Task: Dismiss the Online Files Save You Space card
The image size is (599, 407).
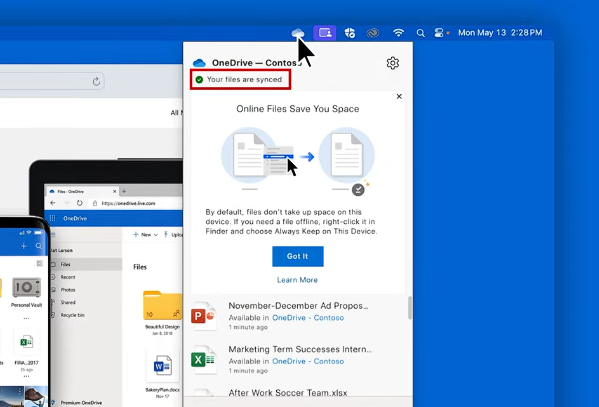Action: click(x=399, y=96)
